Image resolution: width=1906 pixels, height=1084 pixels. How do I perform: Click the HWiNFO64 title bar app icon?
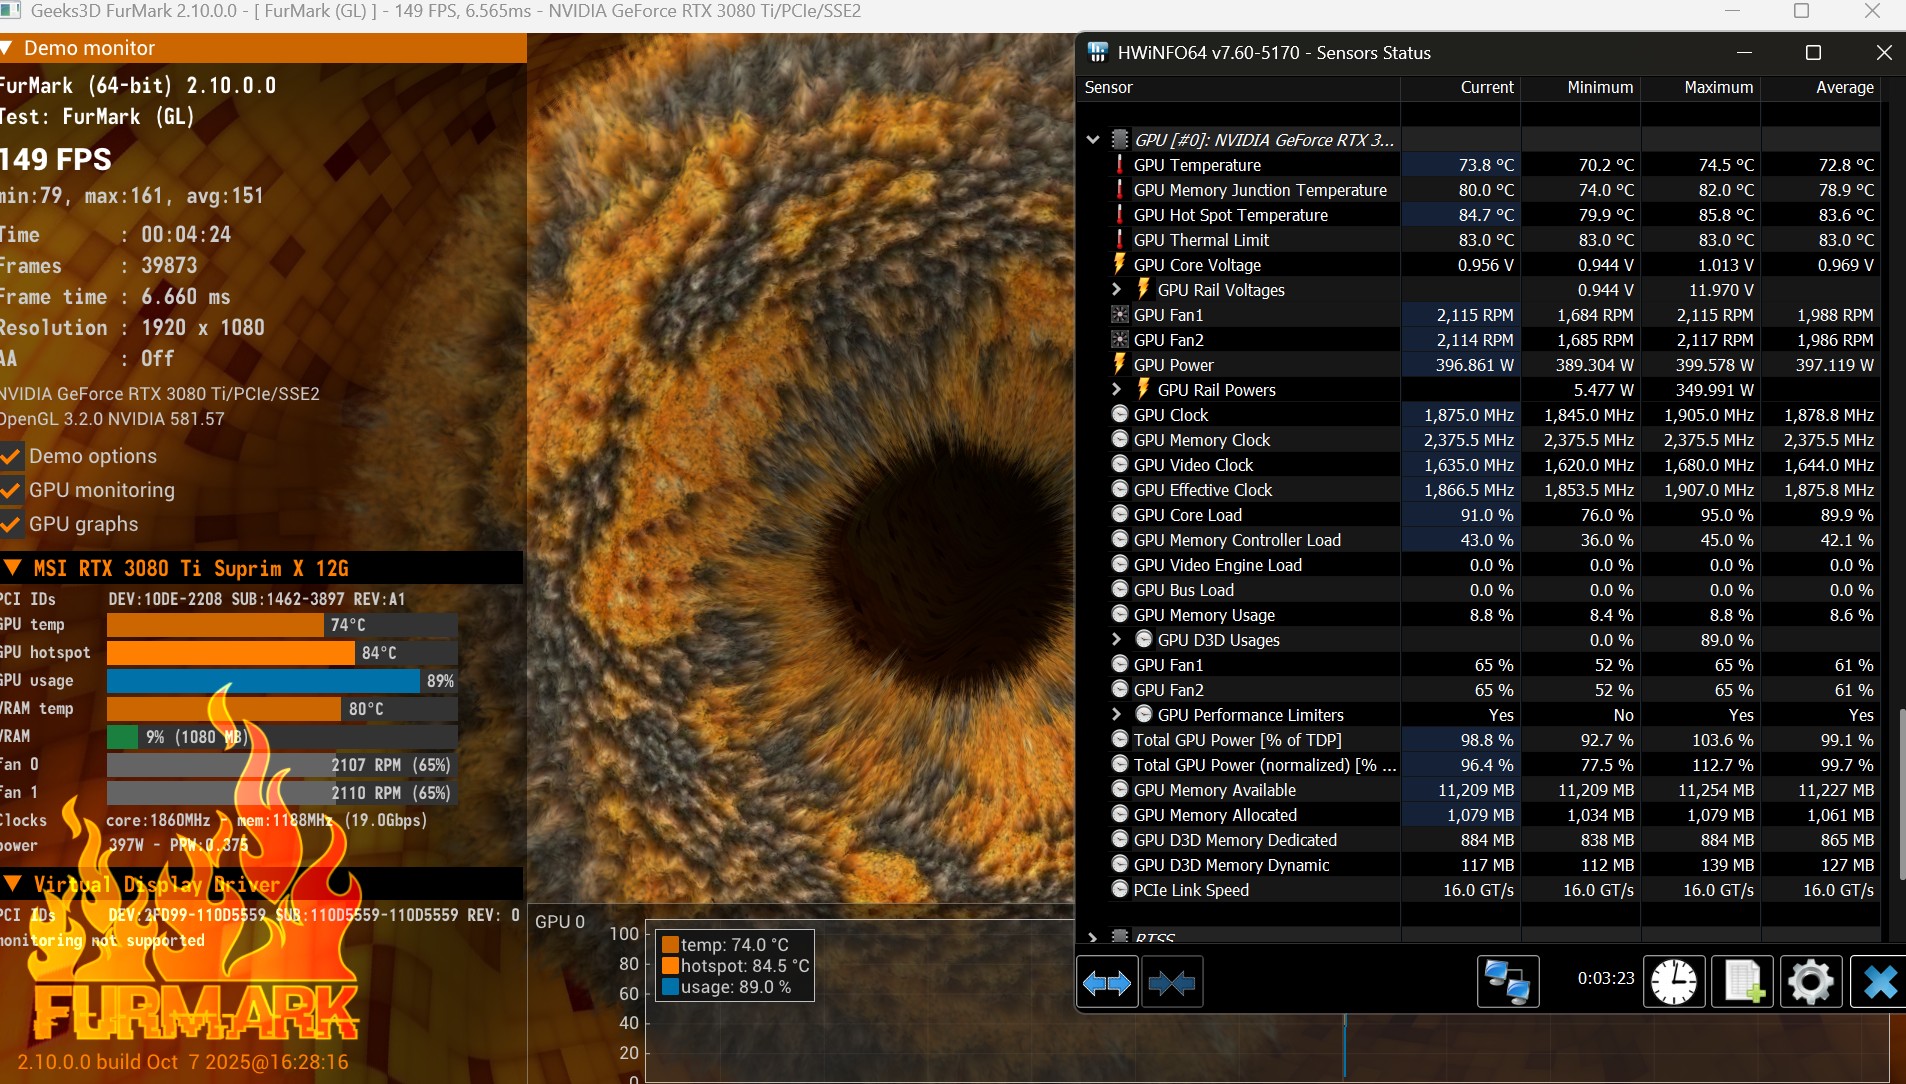[x=1098, y=53]
